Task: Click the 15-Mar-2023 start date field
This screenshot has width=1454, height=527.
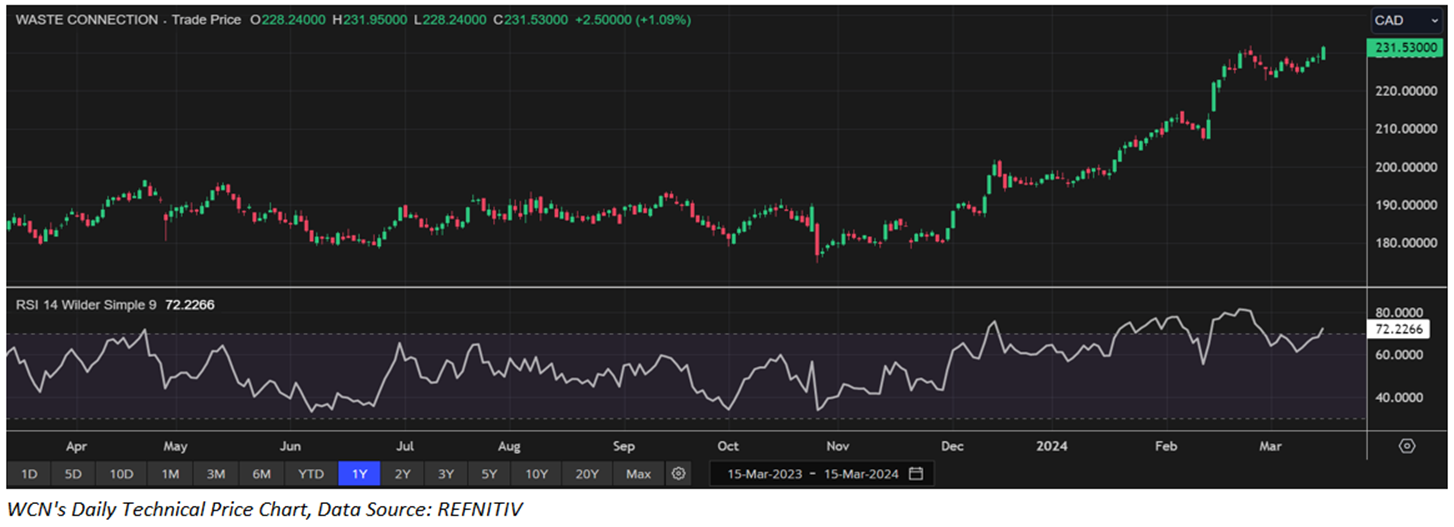Action: coord(762,473)
